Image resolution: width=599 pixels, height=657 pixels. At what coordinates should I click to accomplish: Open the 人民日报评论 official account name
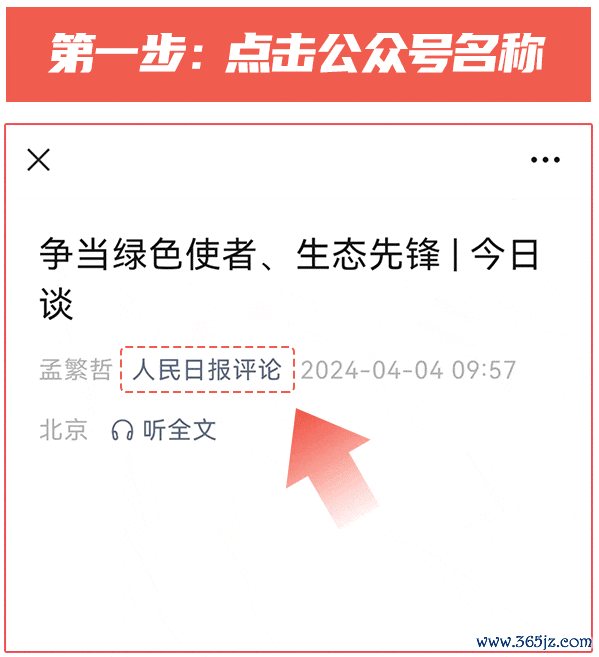coord(207,370)
